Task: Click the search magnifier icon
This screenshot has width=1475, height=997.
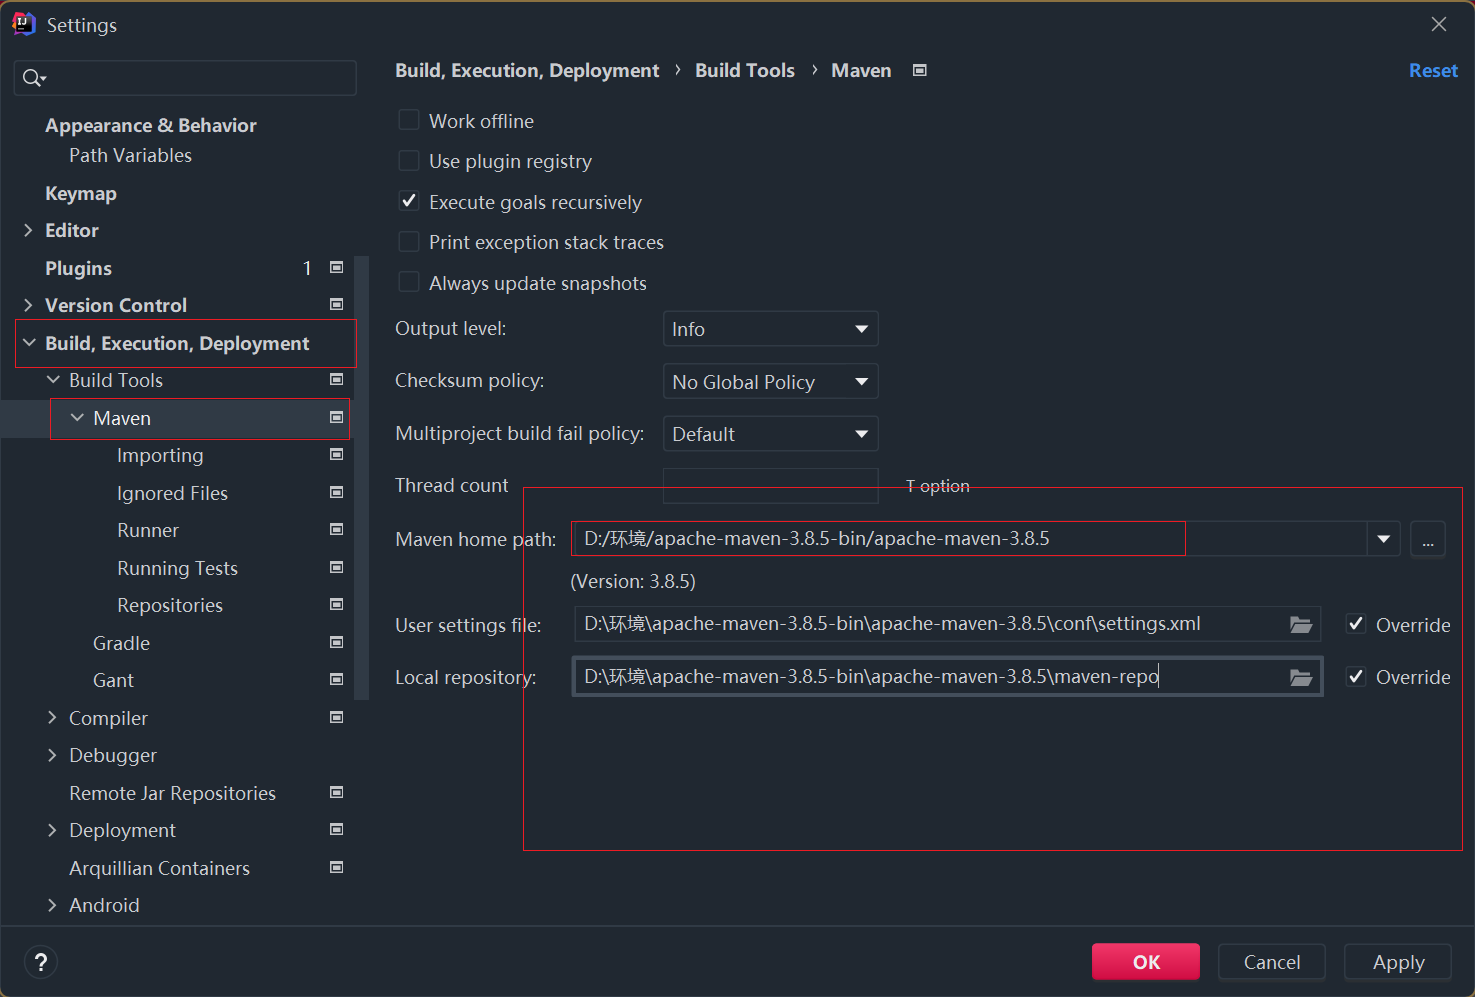Action: coord(34,78)
